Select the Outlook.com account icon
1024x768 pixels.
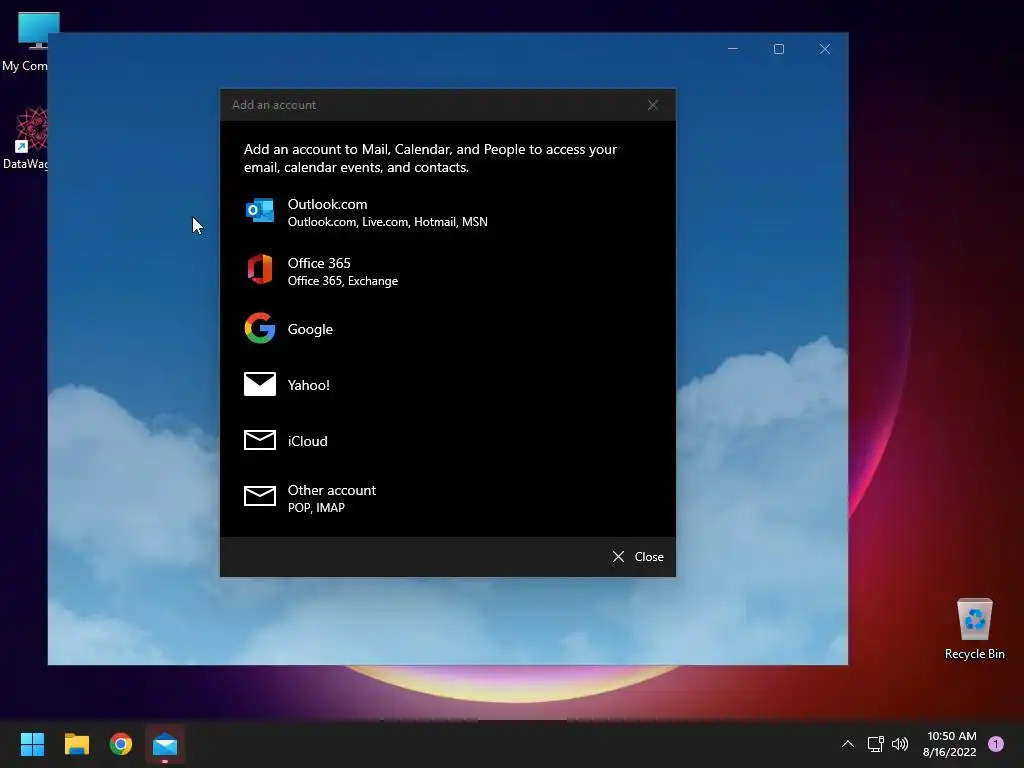click(x=259, y=210)
